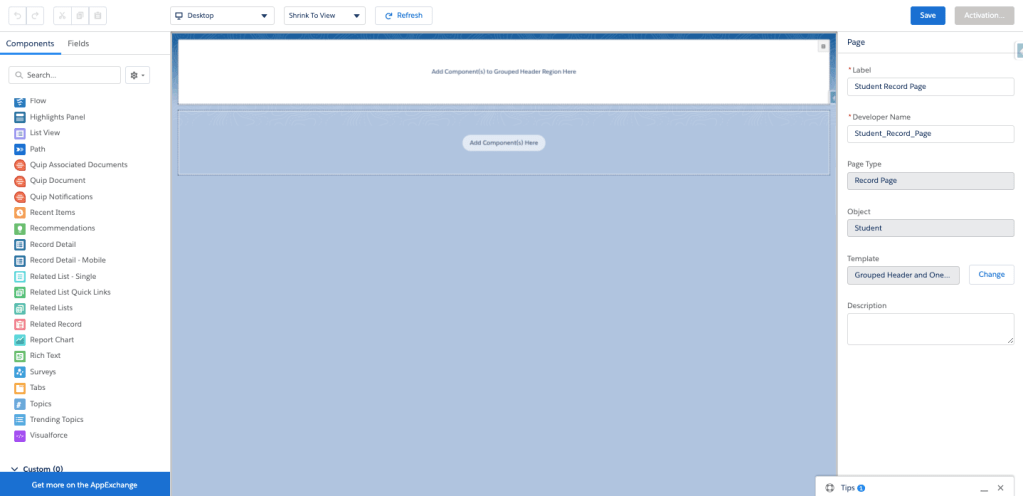
Task: Choose the Visualforce component
Action: [x=49, y=435]
